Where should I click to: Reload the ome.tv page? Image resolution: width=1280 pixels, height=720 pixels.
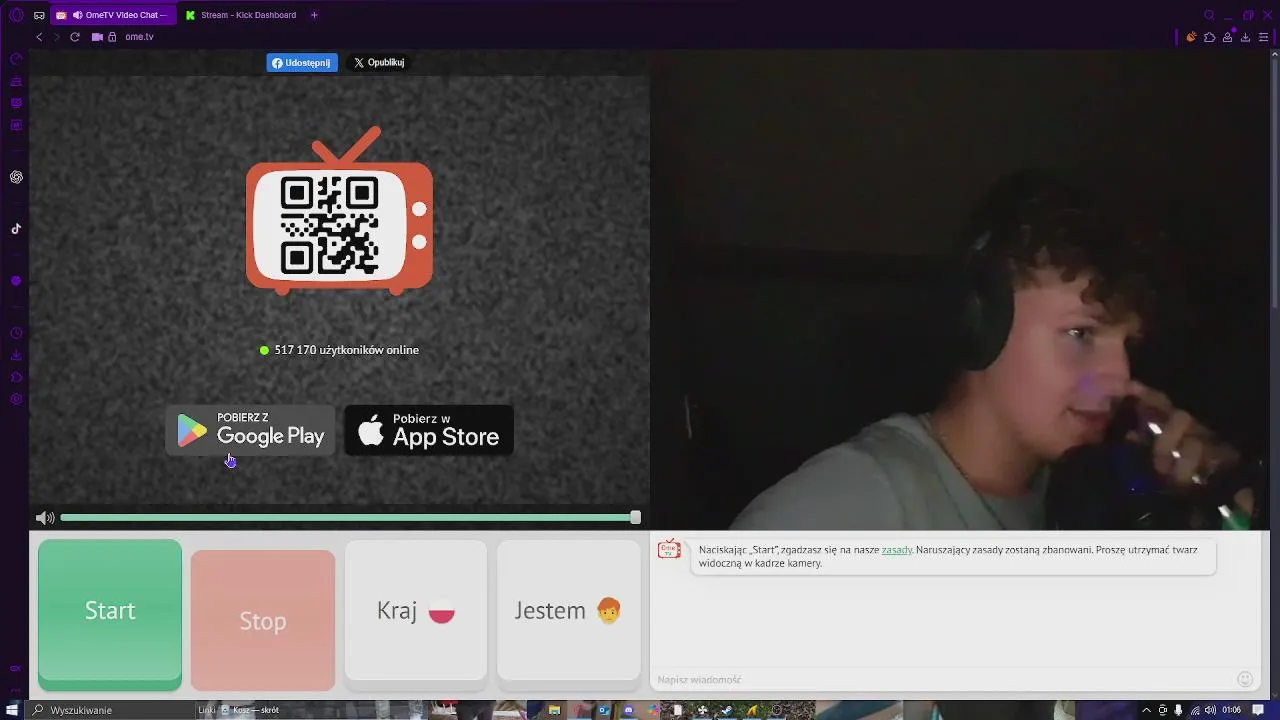click(74, 37)
